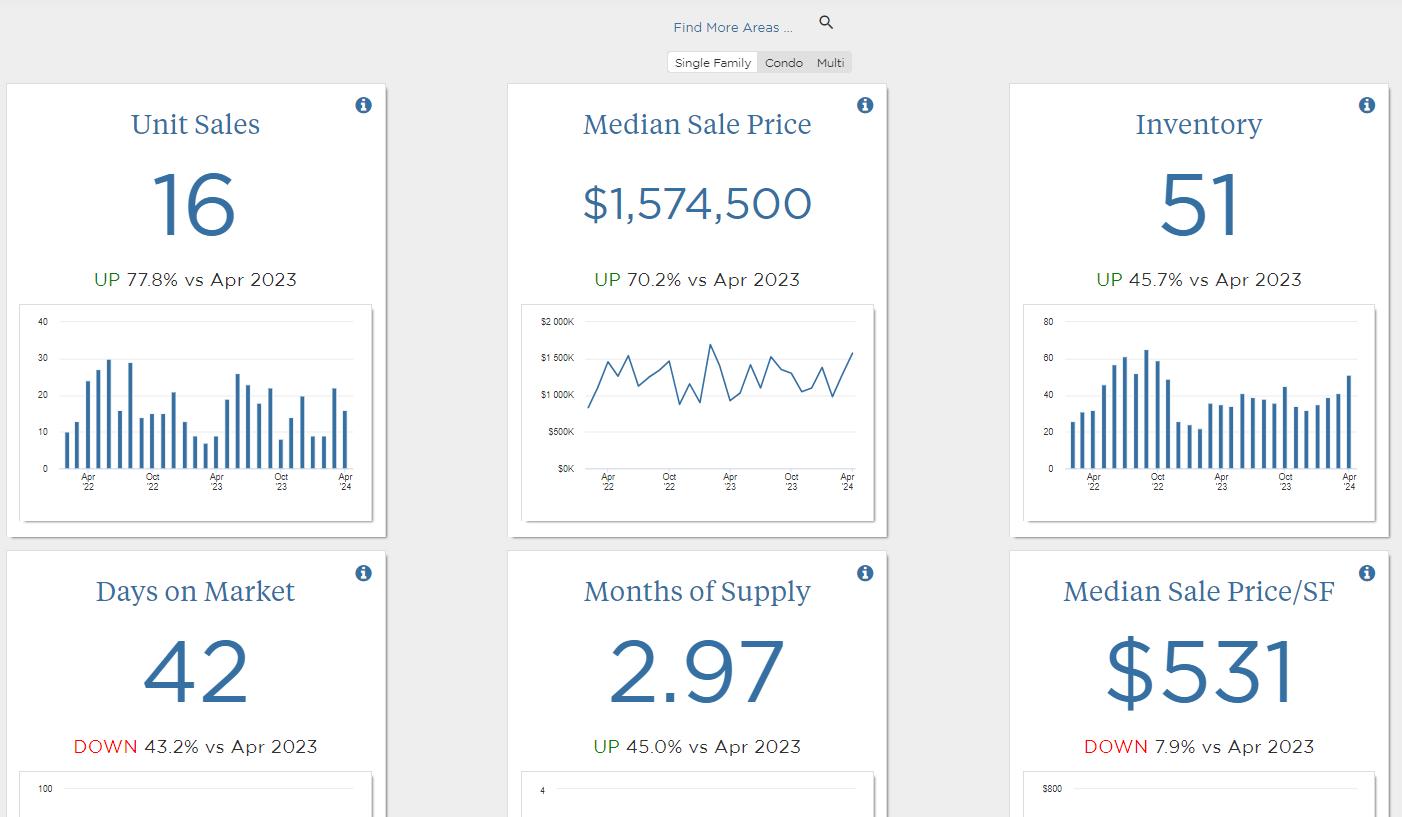Click the Median Sale Price line chart
Viewport: 1402px width, 817px height.
pos(698,413)
